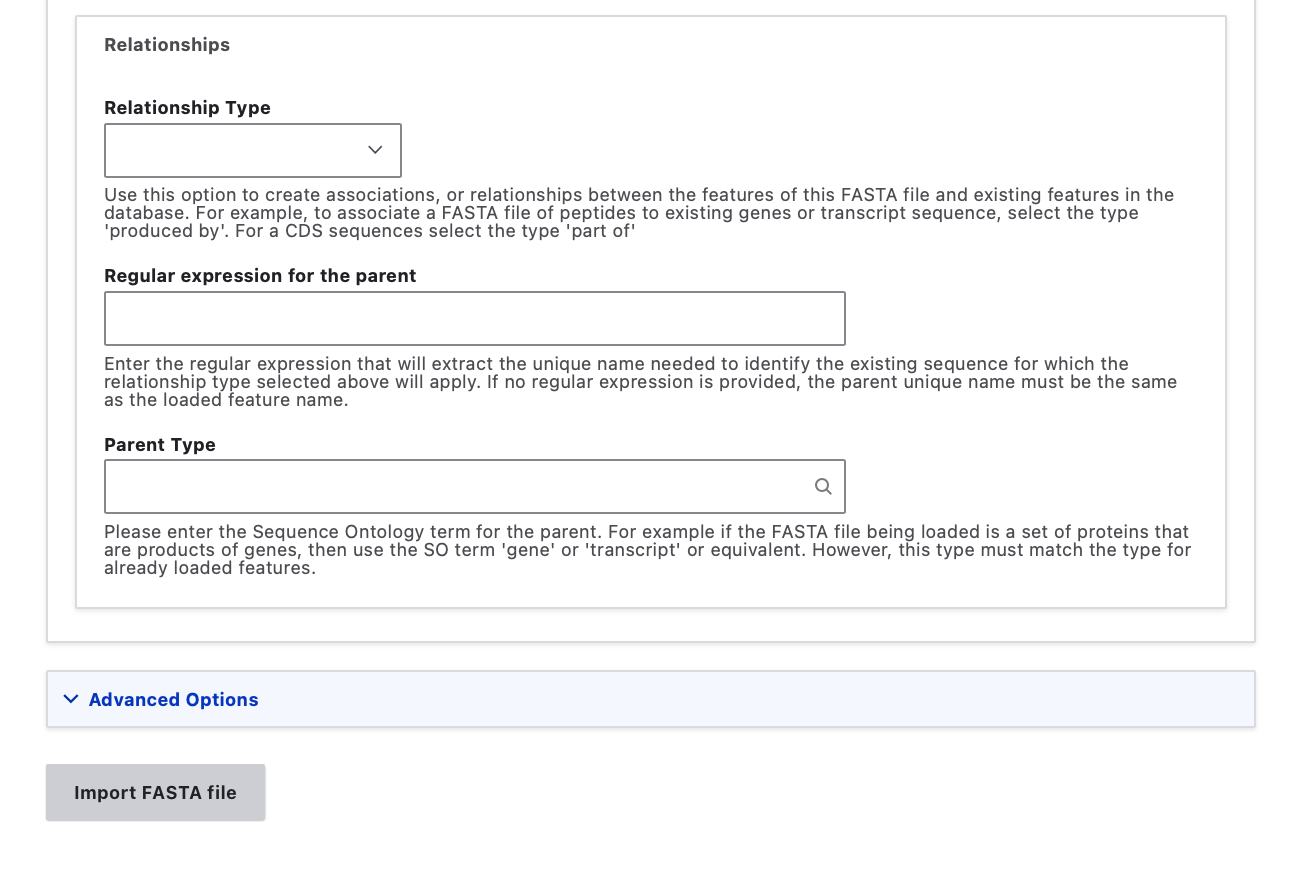Click the magnifier search icon in Parent Type

(823, 486)
